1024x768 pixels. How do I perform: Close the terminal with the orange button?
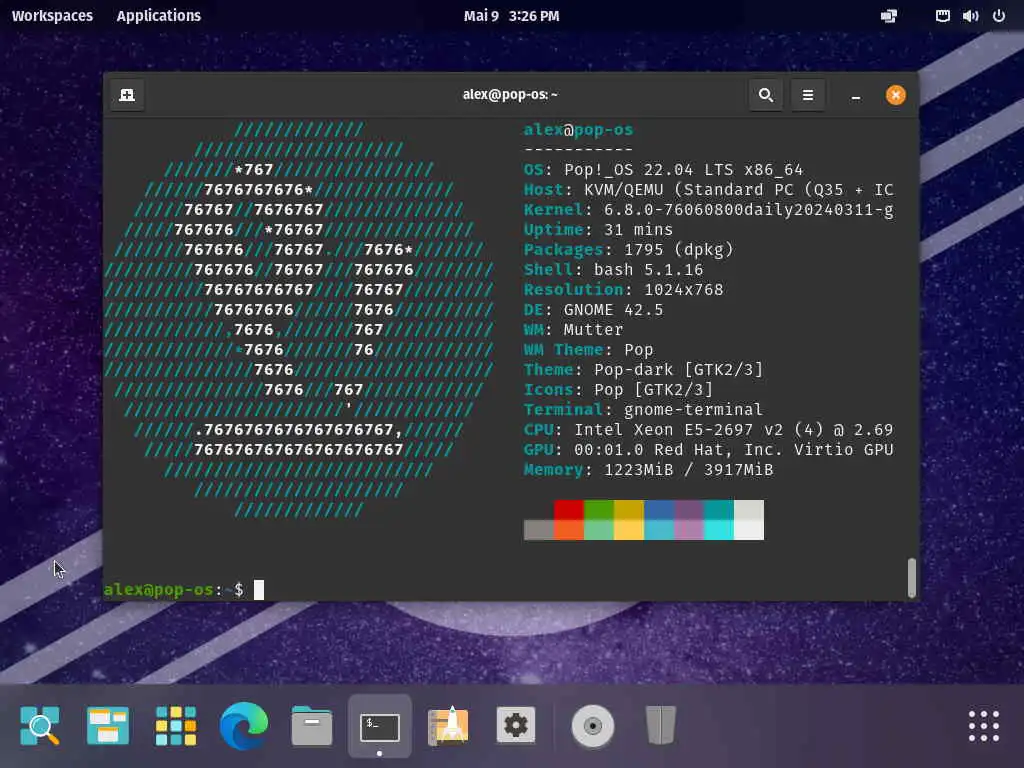tap(895, 95)
